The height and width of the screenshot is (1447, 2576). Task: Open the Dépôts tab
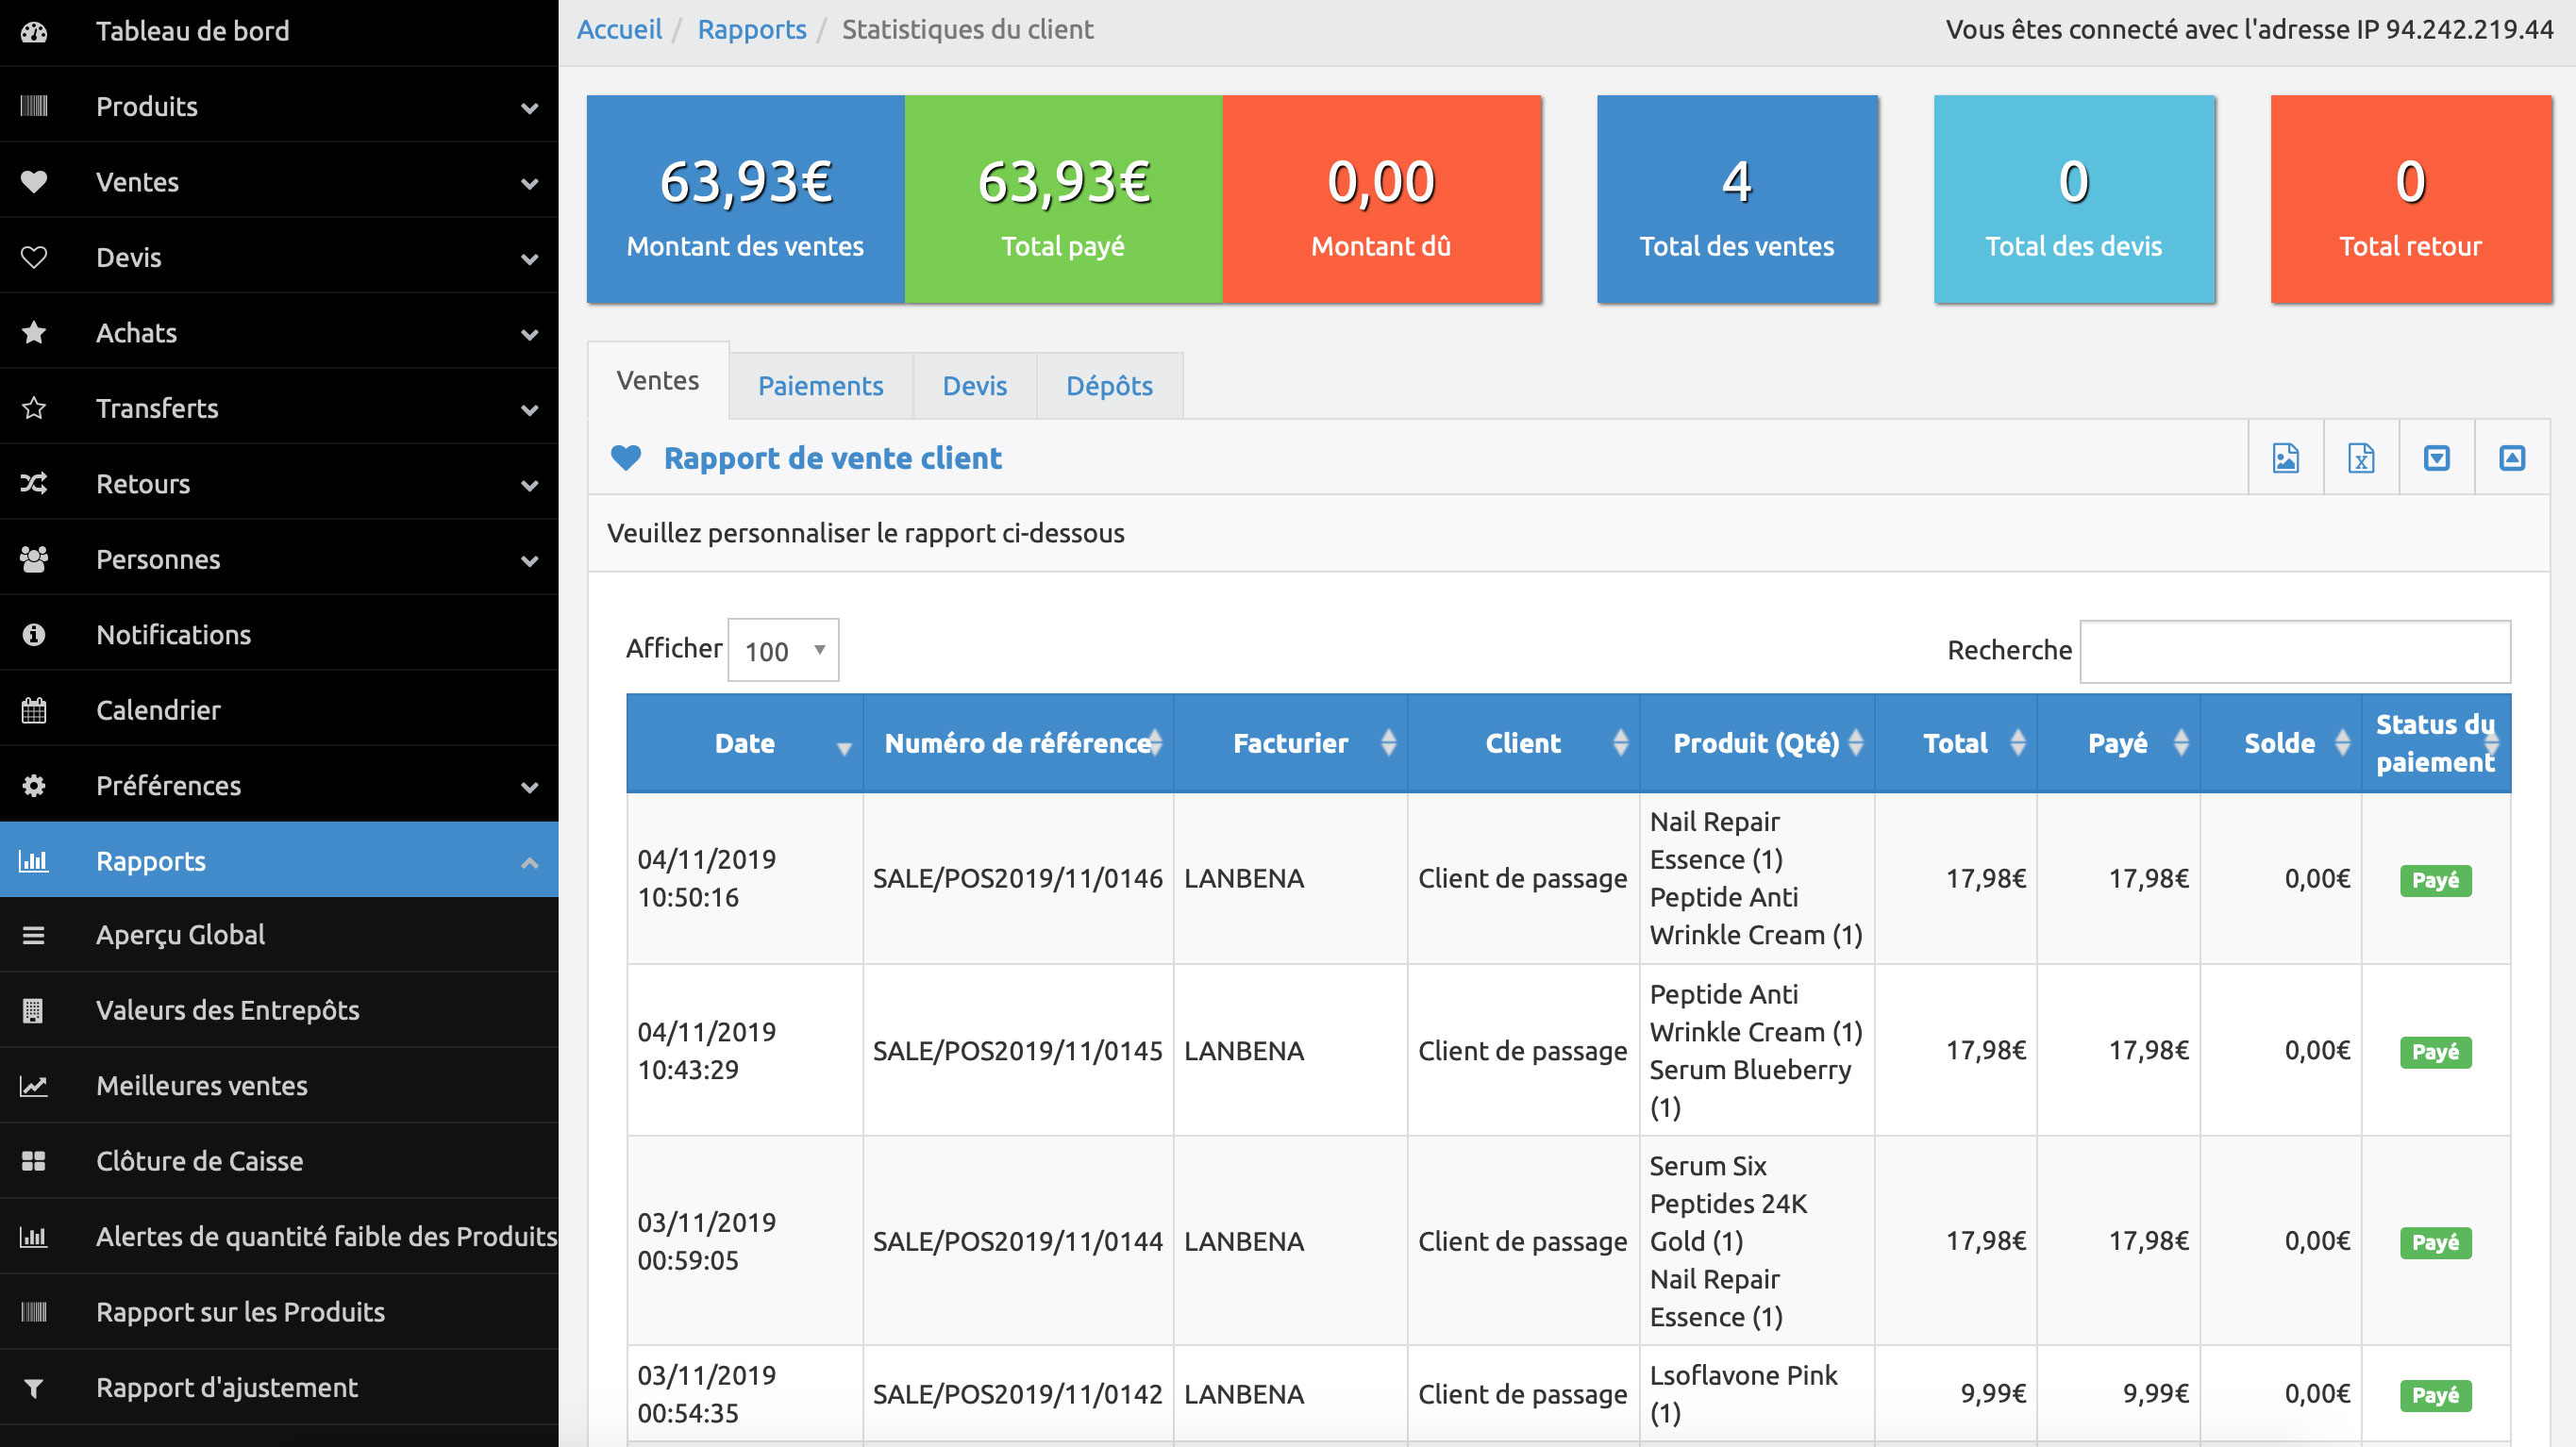click(1109, 386)
